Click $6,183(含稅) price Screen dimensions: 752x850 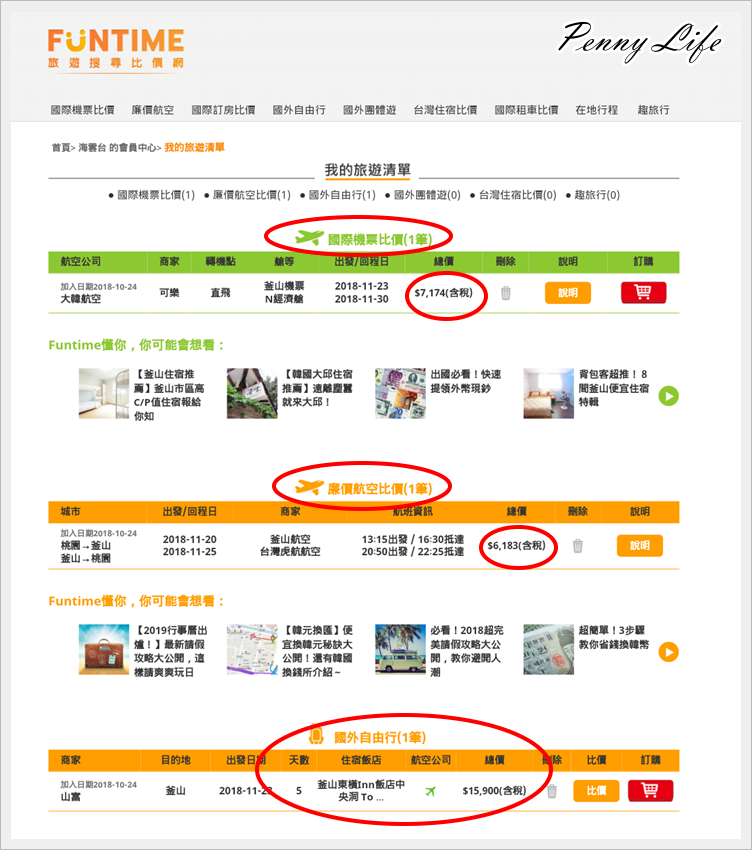(x=516, y=545)
